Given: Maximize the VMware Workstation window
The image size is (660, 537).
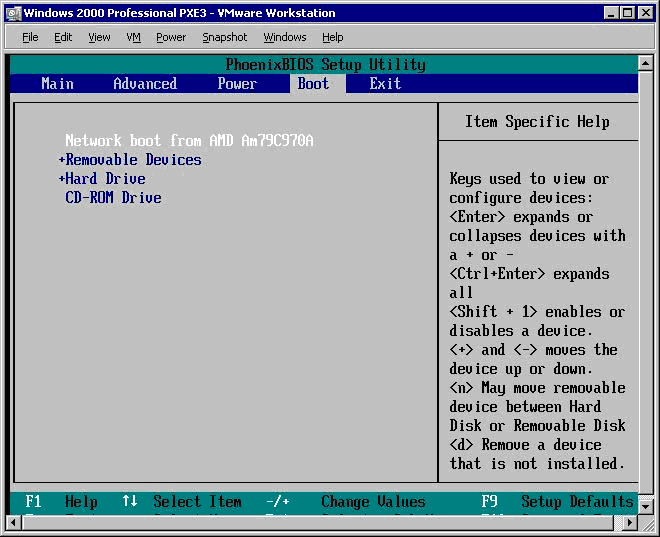Looking at the screenshot, I should click(x=627, y=13).
